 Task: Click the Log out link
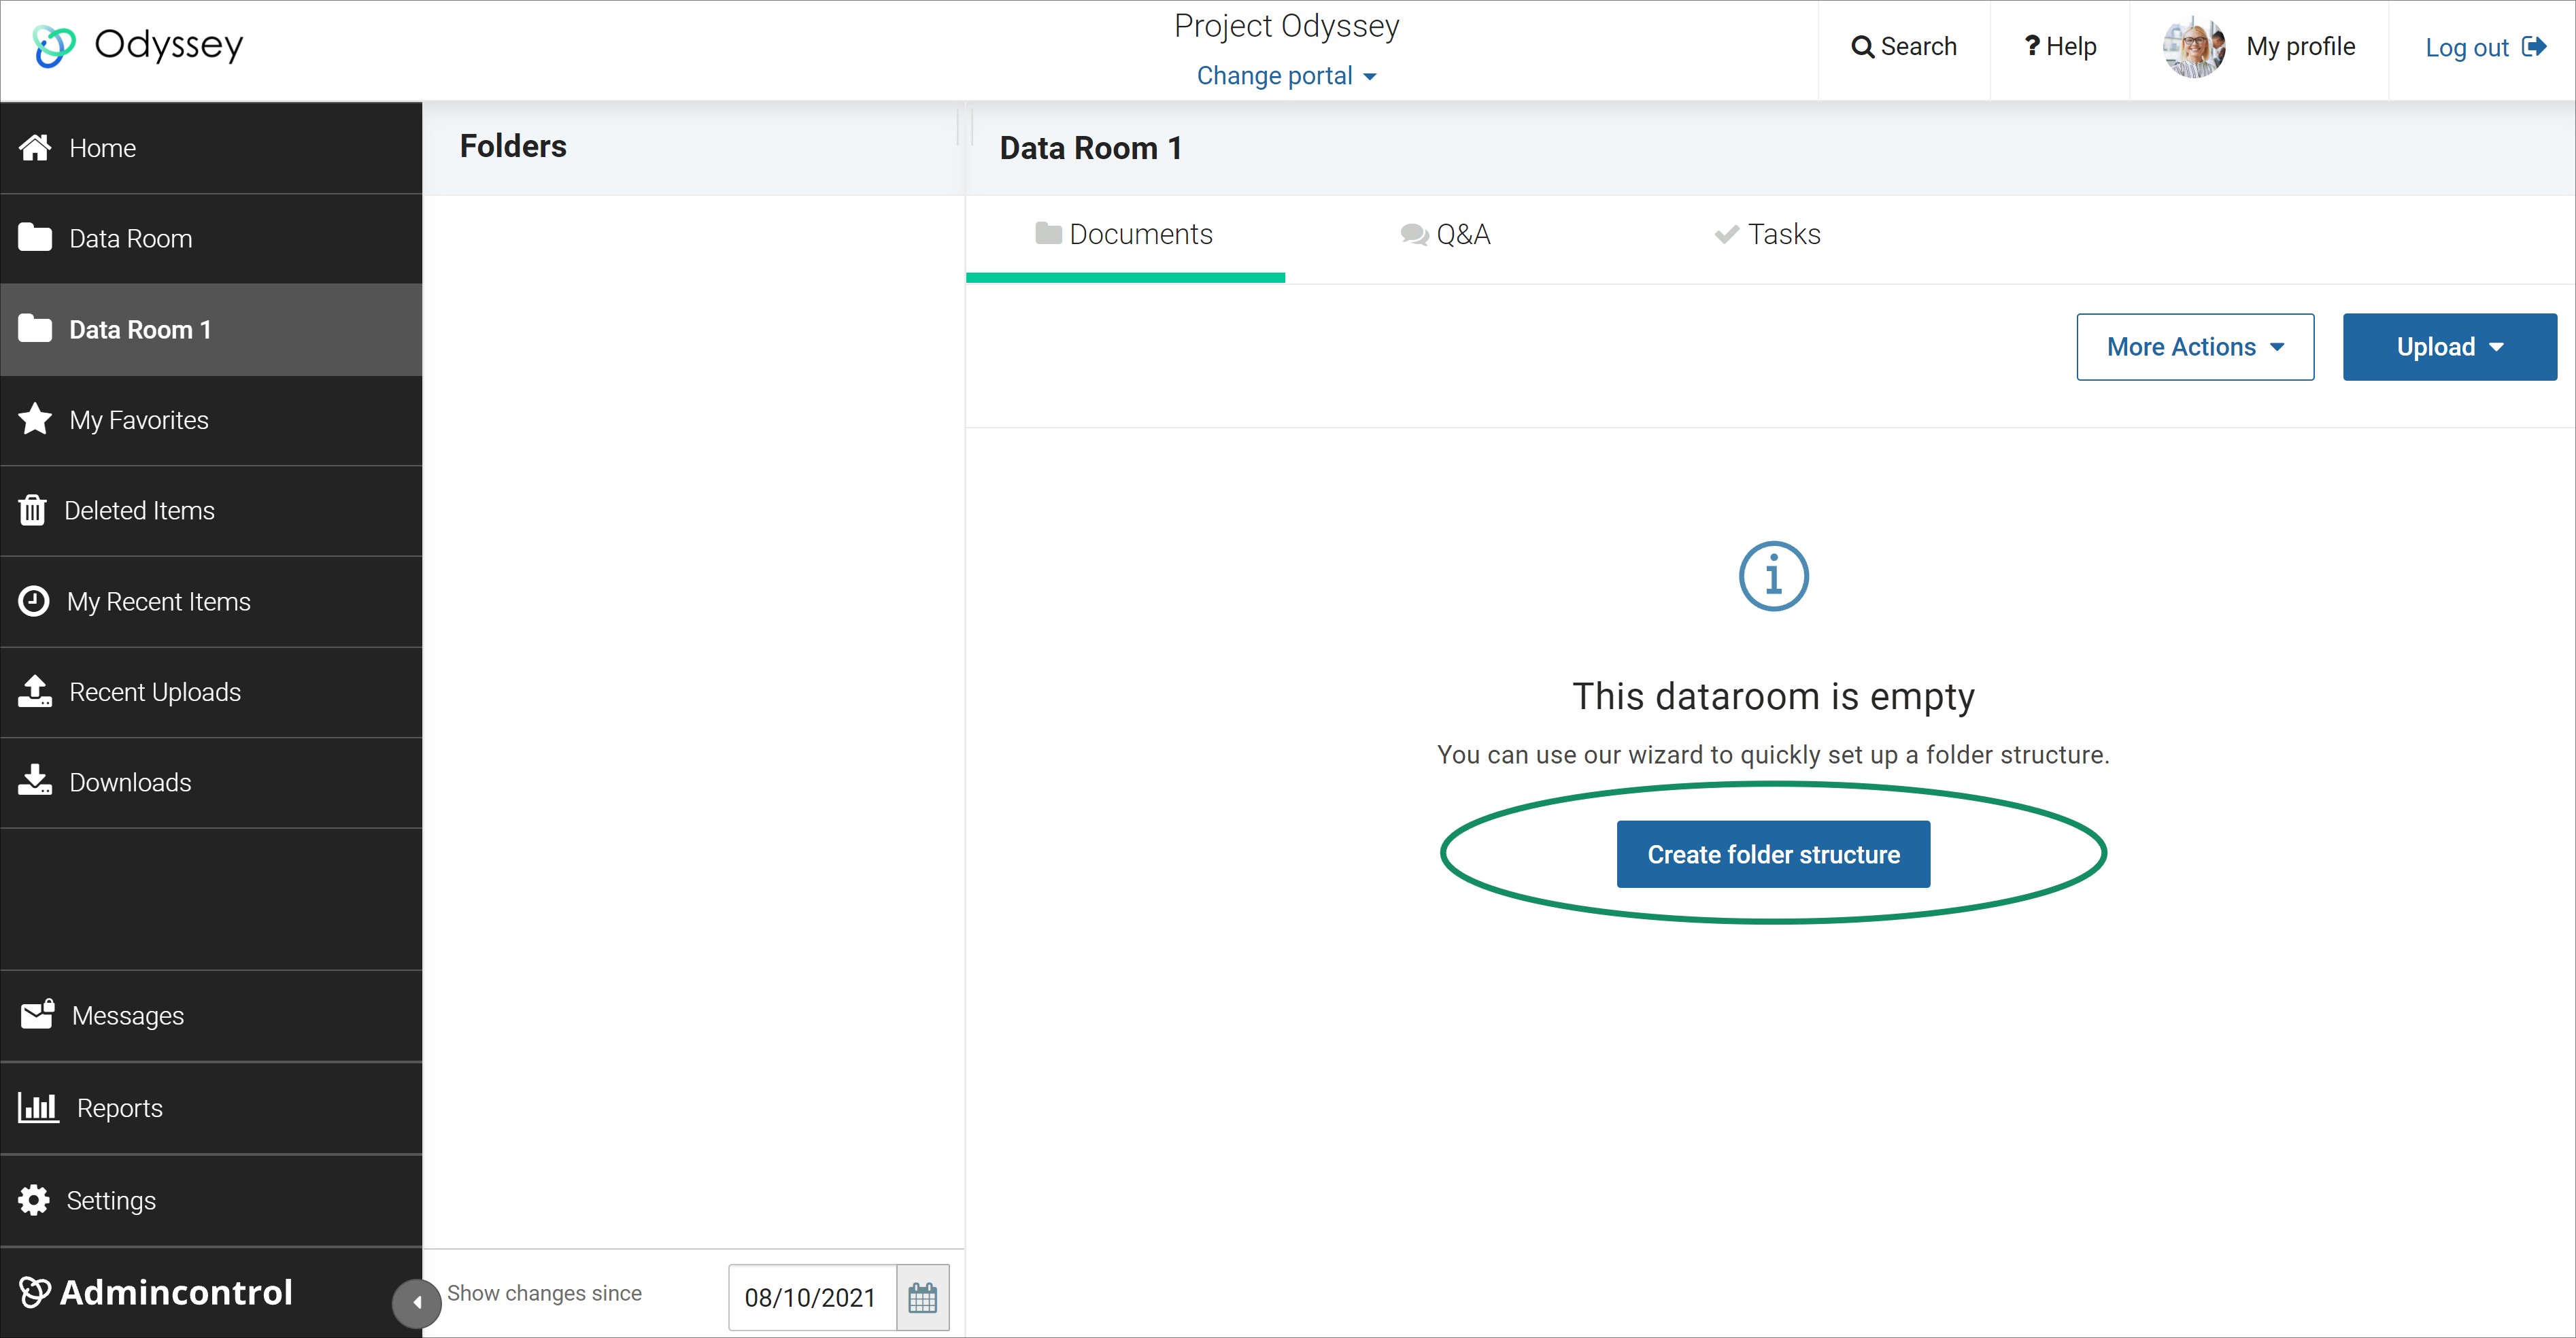(x=2485, y=47)
